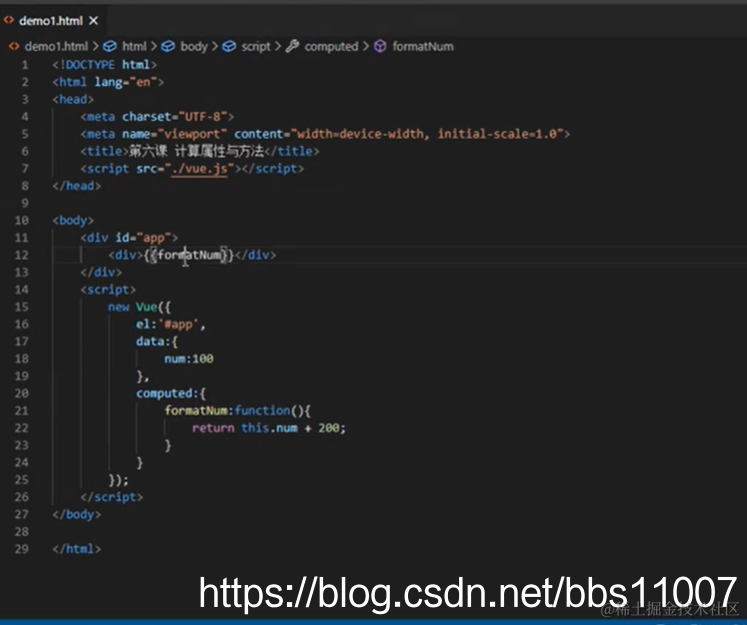
Task: Click the opening <script> tag on line 14
Action: pyautogui.click(x=108, y=290)
